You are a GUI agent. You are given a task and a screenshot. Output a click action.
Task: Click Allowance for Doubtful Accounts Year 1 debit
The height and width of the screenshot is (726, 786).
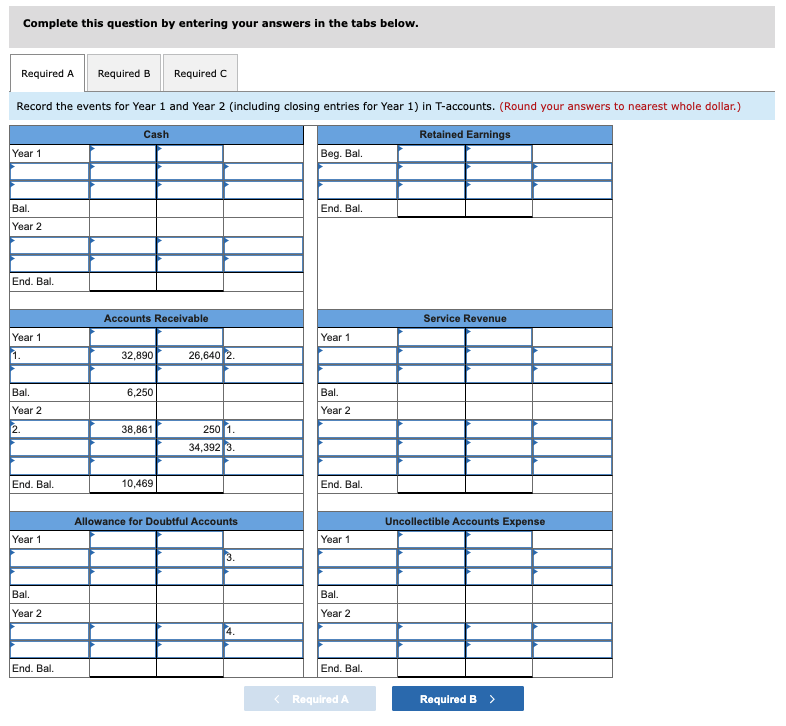pyautogui.click(x=123, y=539)
